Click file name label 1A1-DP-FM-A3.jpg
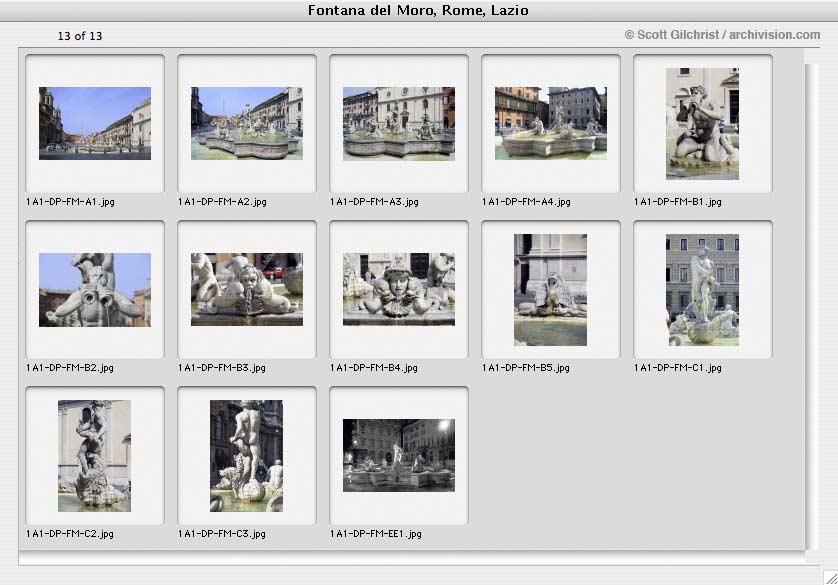This screenshot has height=585, width=838. (x=374, y=202)
